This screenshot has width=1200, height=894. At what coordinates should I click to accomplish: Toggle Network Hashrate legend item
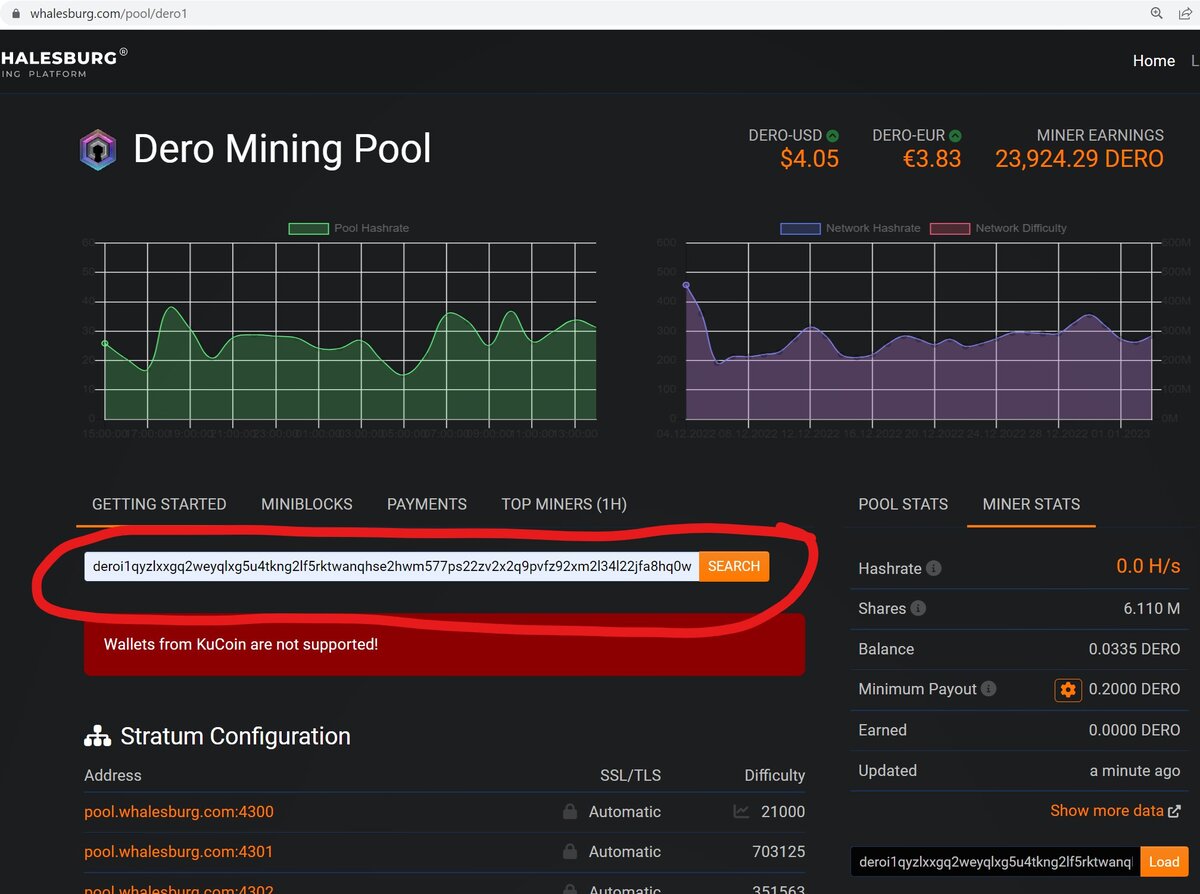click(850, 228)
